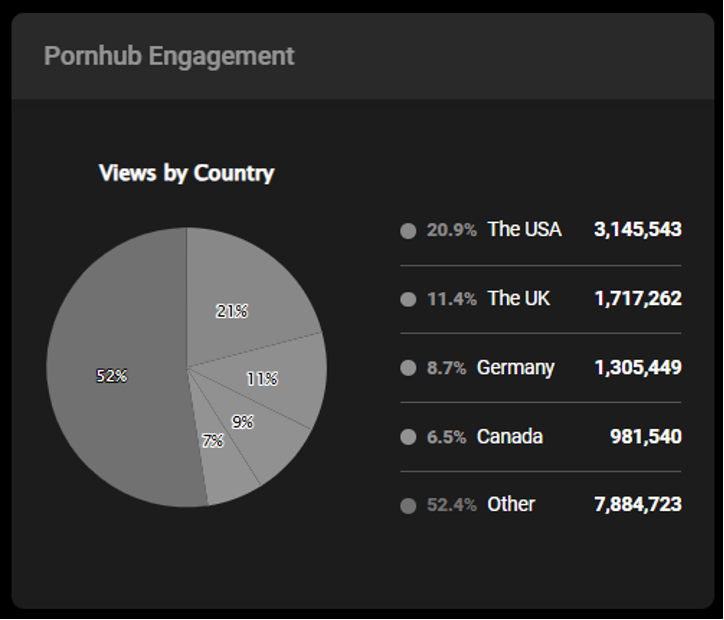
Task: Click the UK legend dot
Action: 408,299
